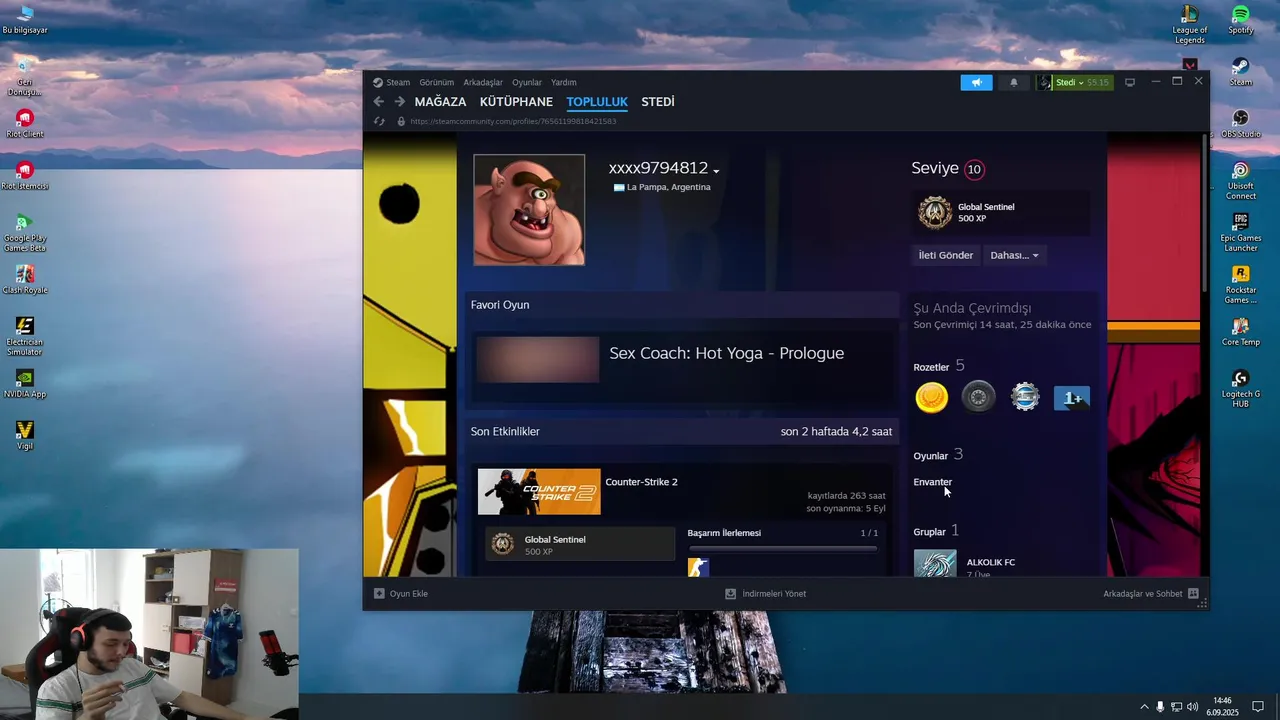Open the Arkadaşlar menu
Viewport: 1280px width, 720px height.
pyautogui.click(x=483, y=83)
